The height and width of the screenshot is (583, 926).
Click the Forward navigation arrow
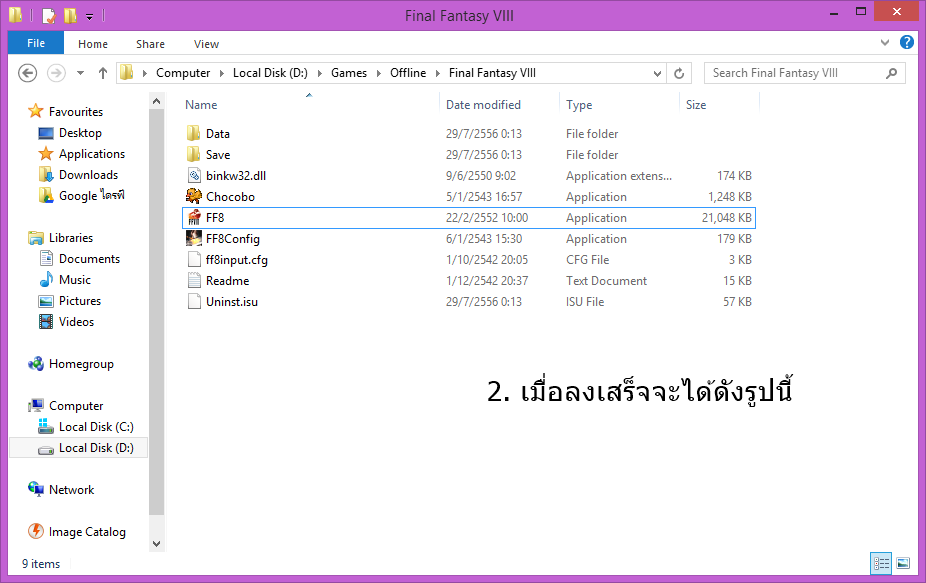click(x=56, y=73)
